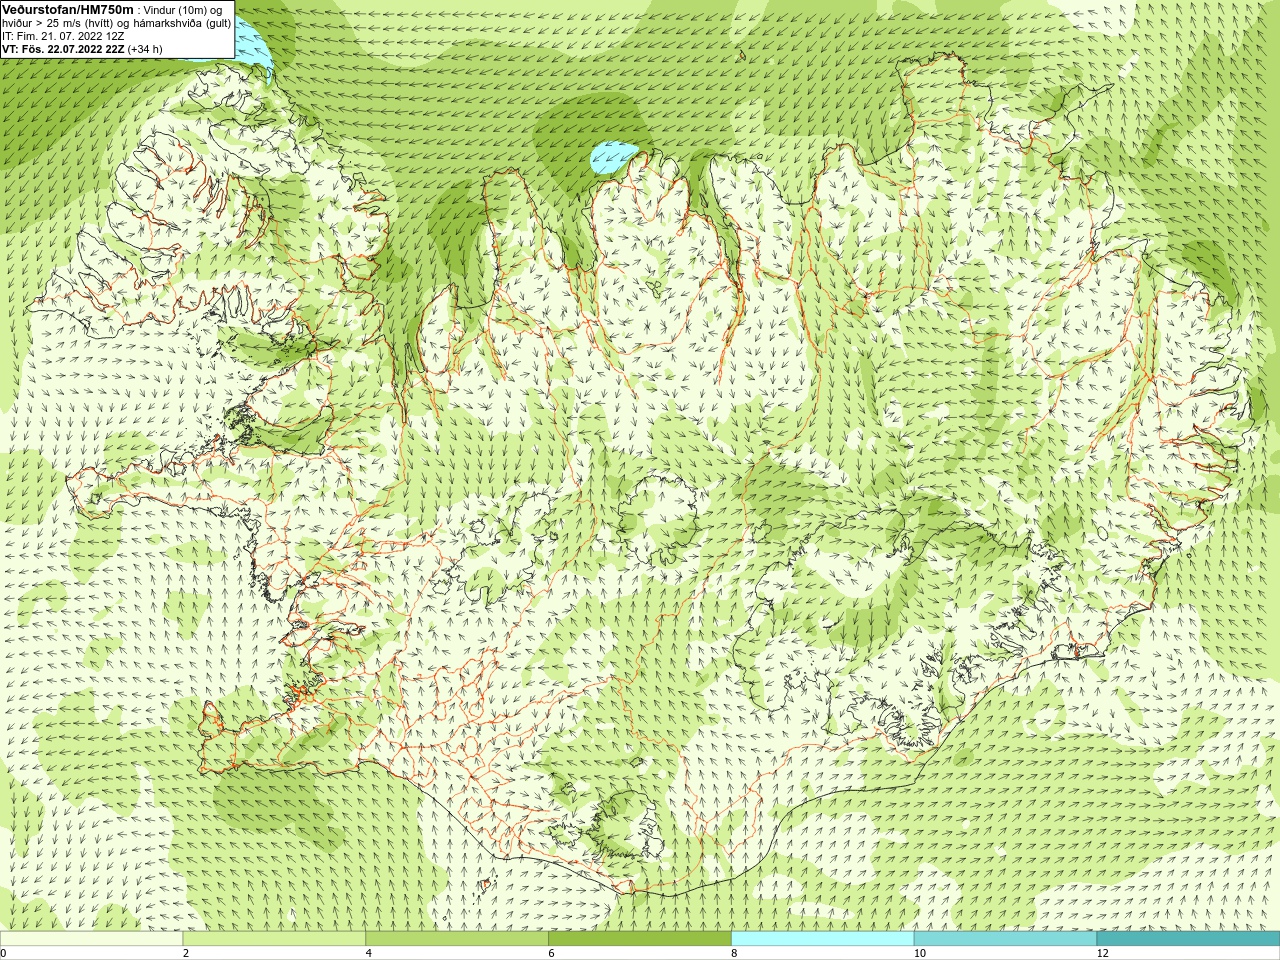The width and height of the screenshot is (1280, 960).
Task: Click the '4' tick label on color scale
Action: (x=369, y=953)
